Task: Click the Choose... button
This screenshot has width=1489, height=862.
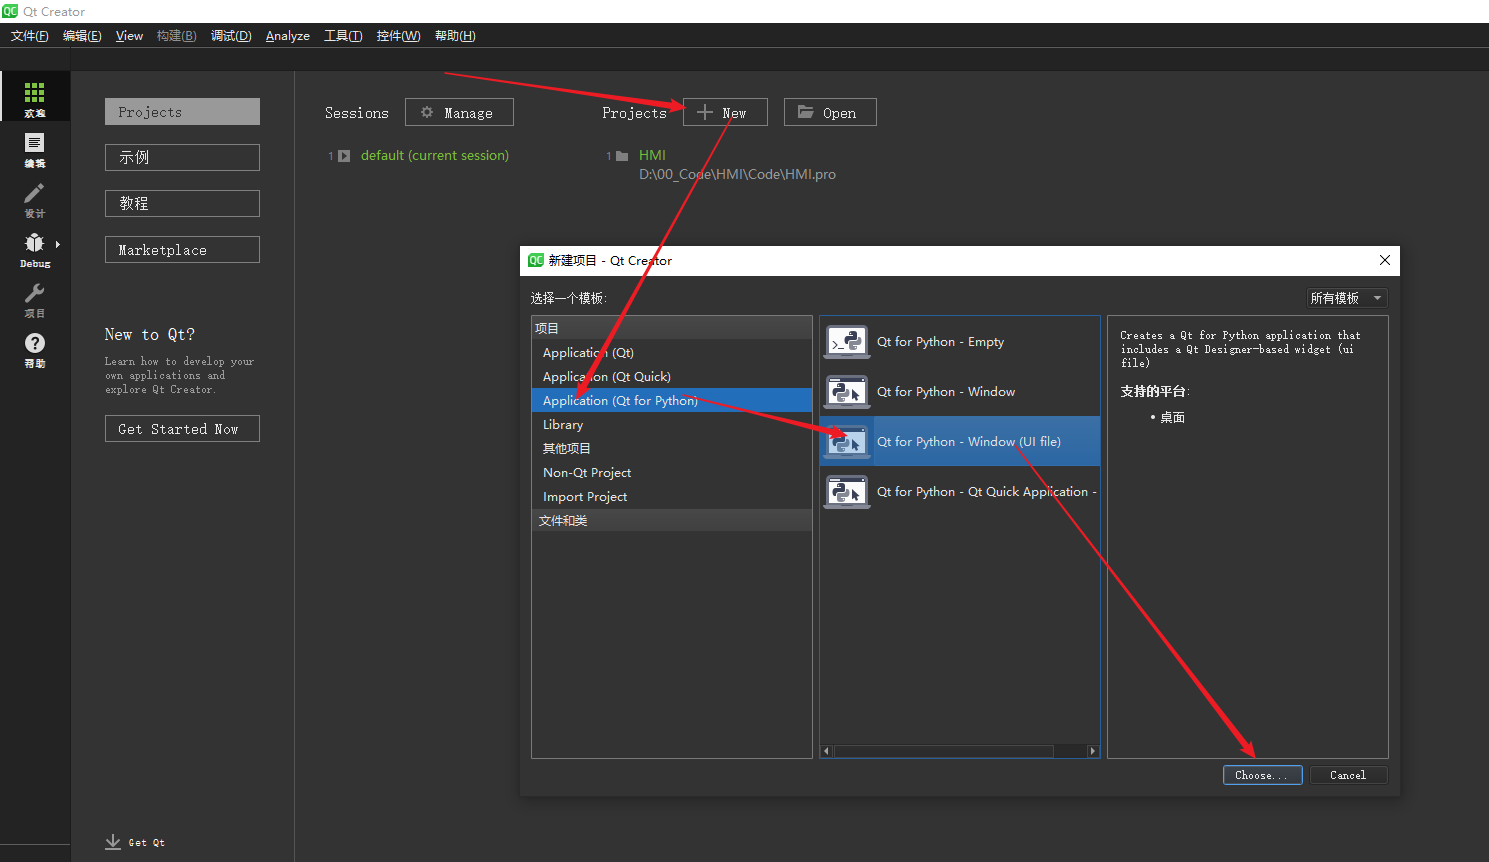Action: tap(1262, 775)
